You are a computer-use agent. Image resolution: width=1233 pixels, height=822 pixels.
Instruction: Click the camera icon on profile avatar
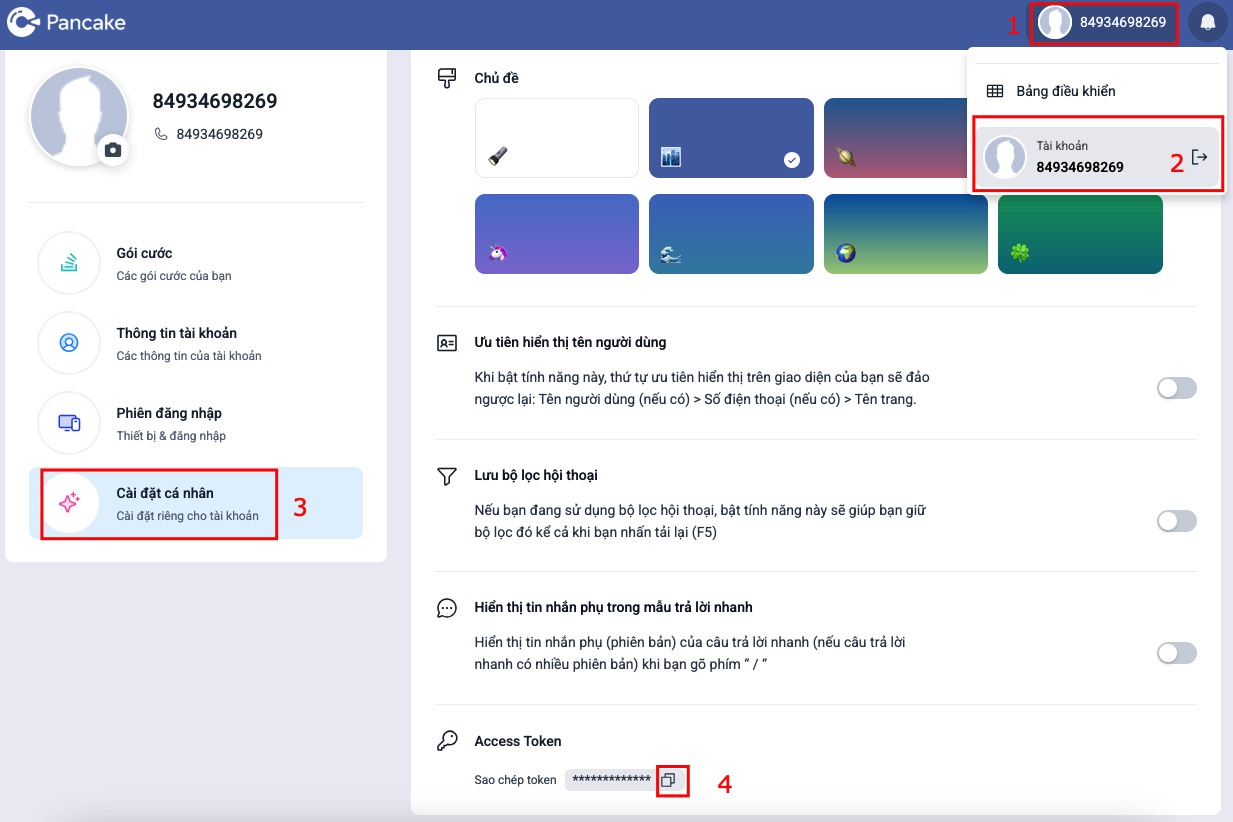click(x=113, y=150)
